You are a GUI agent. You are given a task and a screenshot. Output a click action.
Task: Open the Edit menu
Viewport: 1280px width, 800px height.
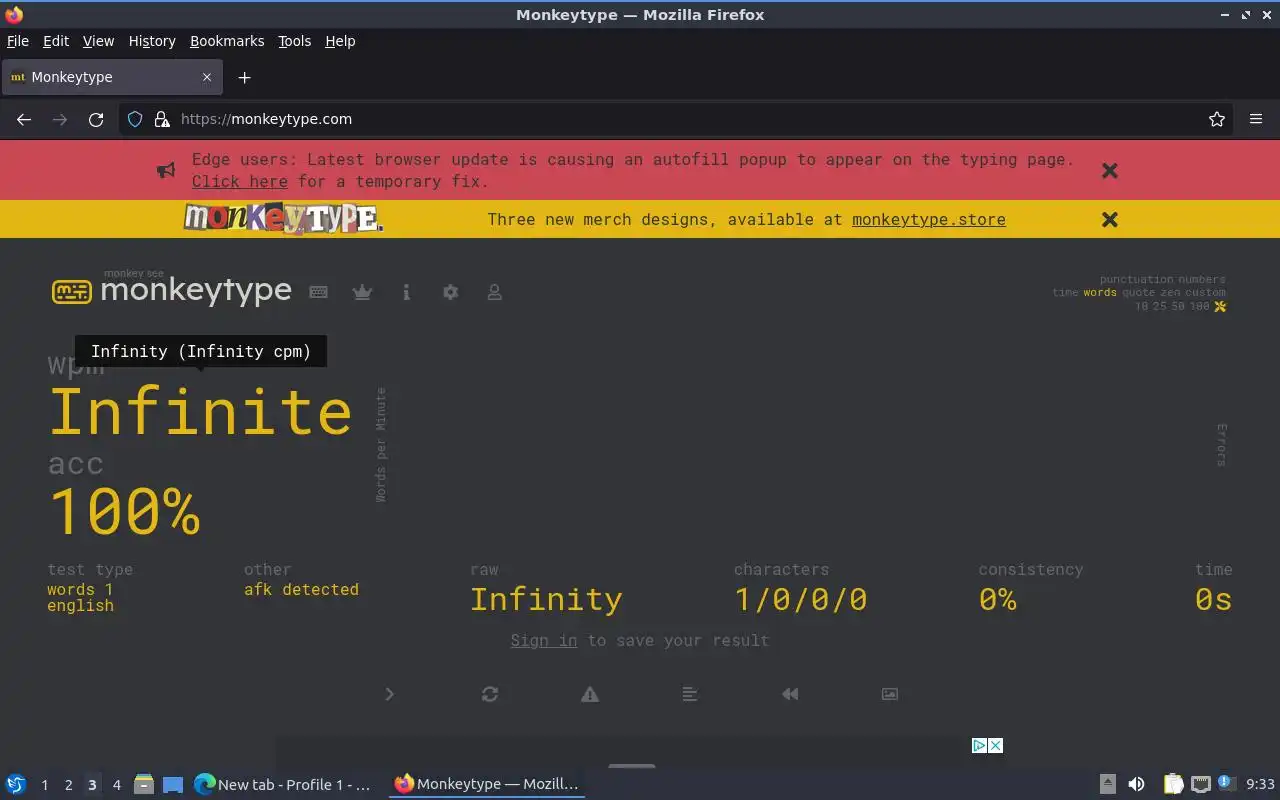point(56,41)
